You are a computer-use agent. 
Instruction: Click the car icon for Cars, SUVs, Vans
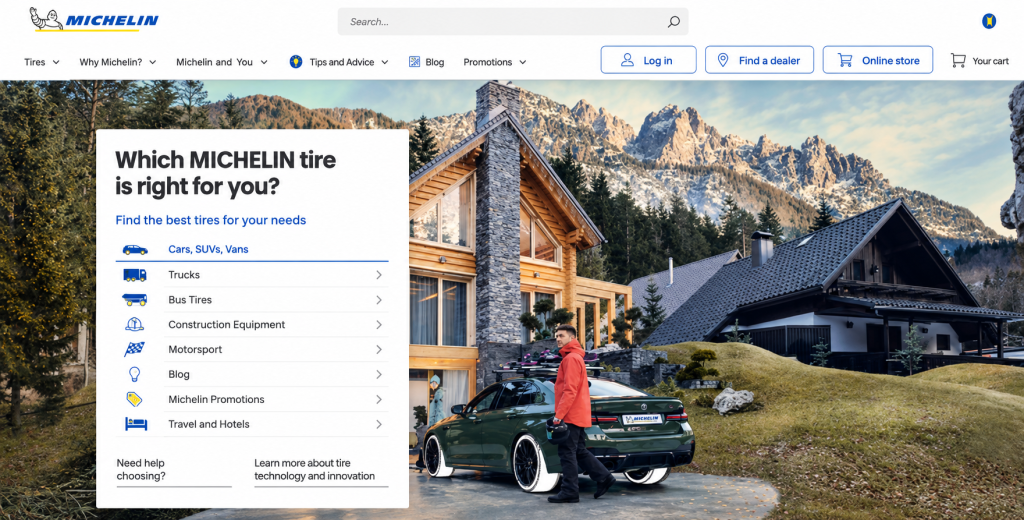click(135, 250)
